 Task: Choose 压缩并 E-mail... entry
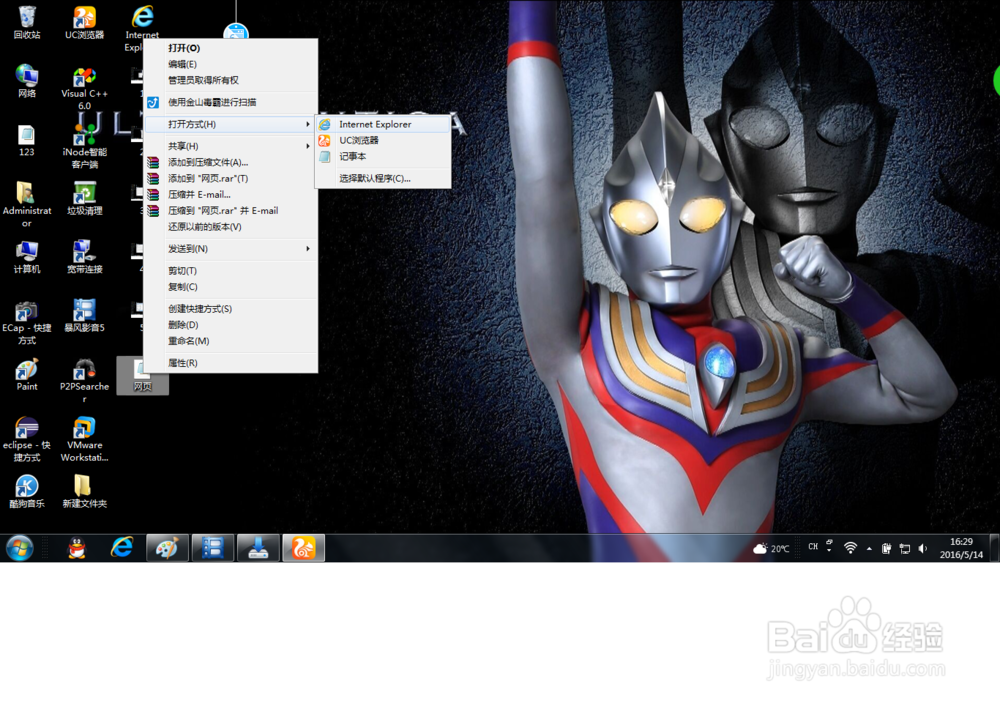pyautogui.click(x=231, y=194)
